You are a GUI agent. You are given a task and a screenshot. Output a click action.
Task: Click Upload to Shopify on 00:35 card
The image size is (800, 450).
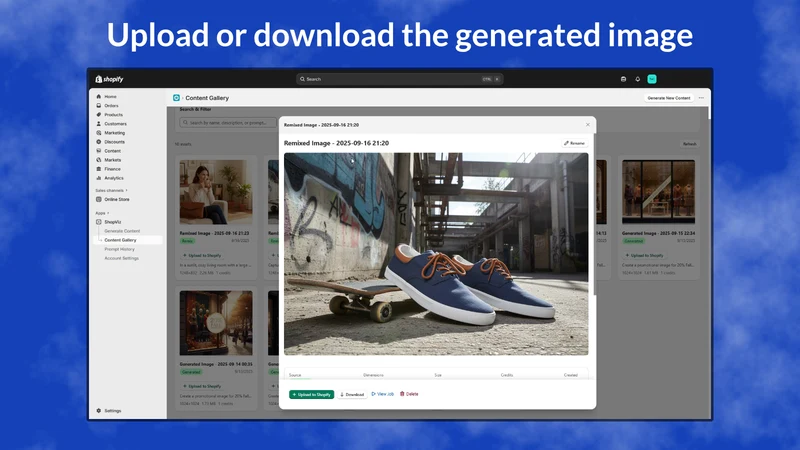pos(202,386)
